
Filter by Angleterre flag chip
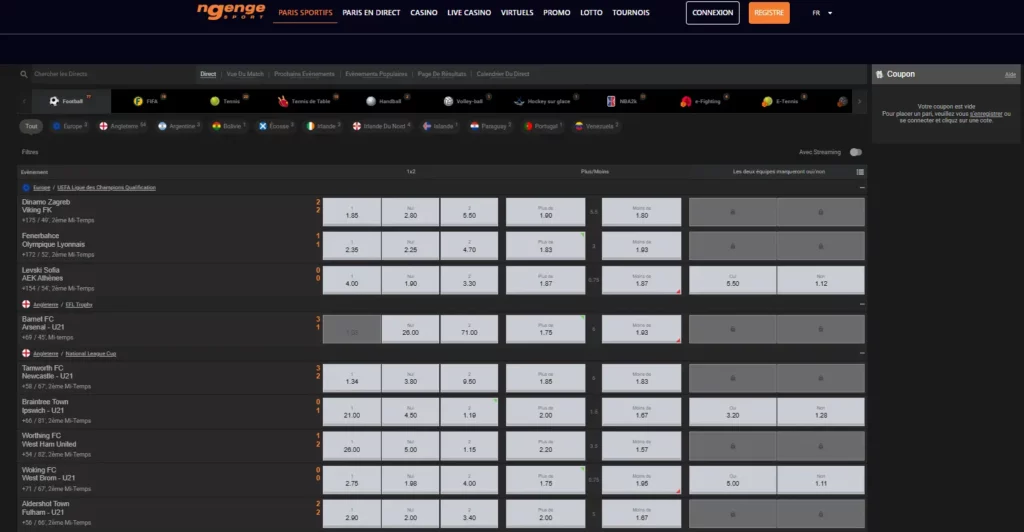(122, 126)
